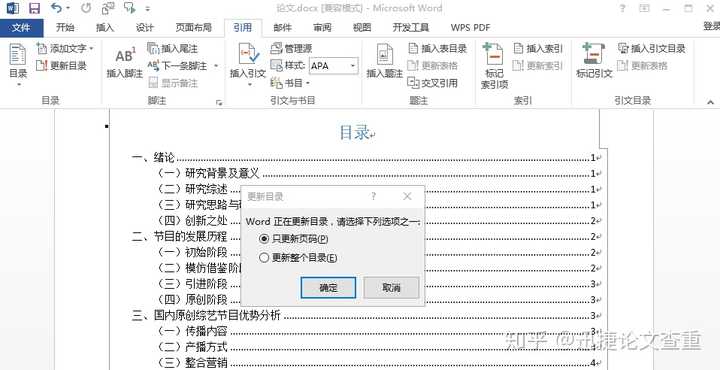Click the 二、节目的发展历程 entry
The image size is (720, 370).
pyautogui.click(x=366, y=237)
